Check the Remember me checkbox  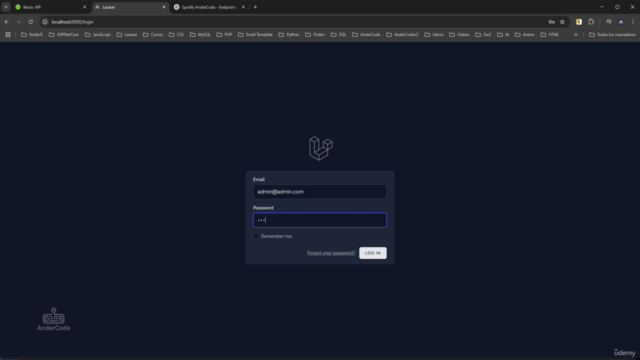(x=256, y=236)
